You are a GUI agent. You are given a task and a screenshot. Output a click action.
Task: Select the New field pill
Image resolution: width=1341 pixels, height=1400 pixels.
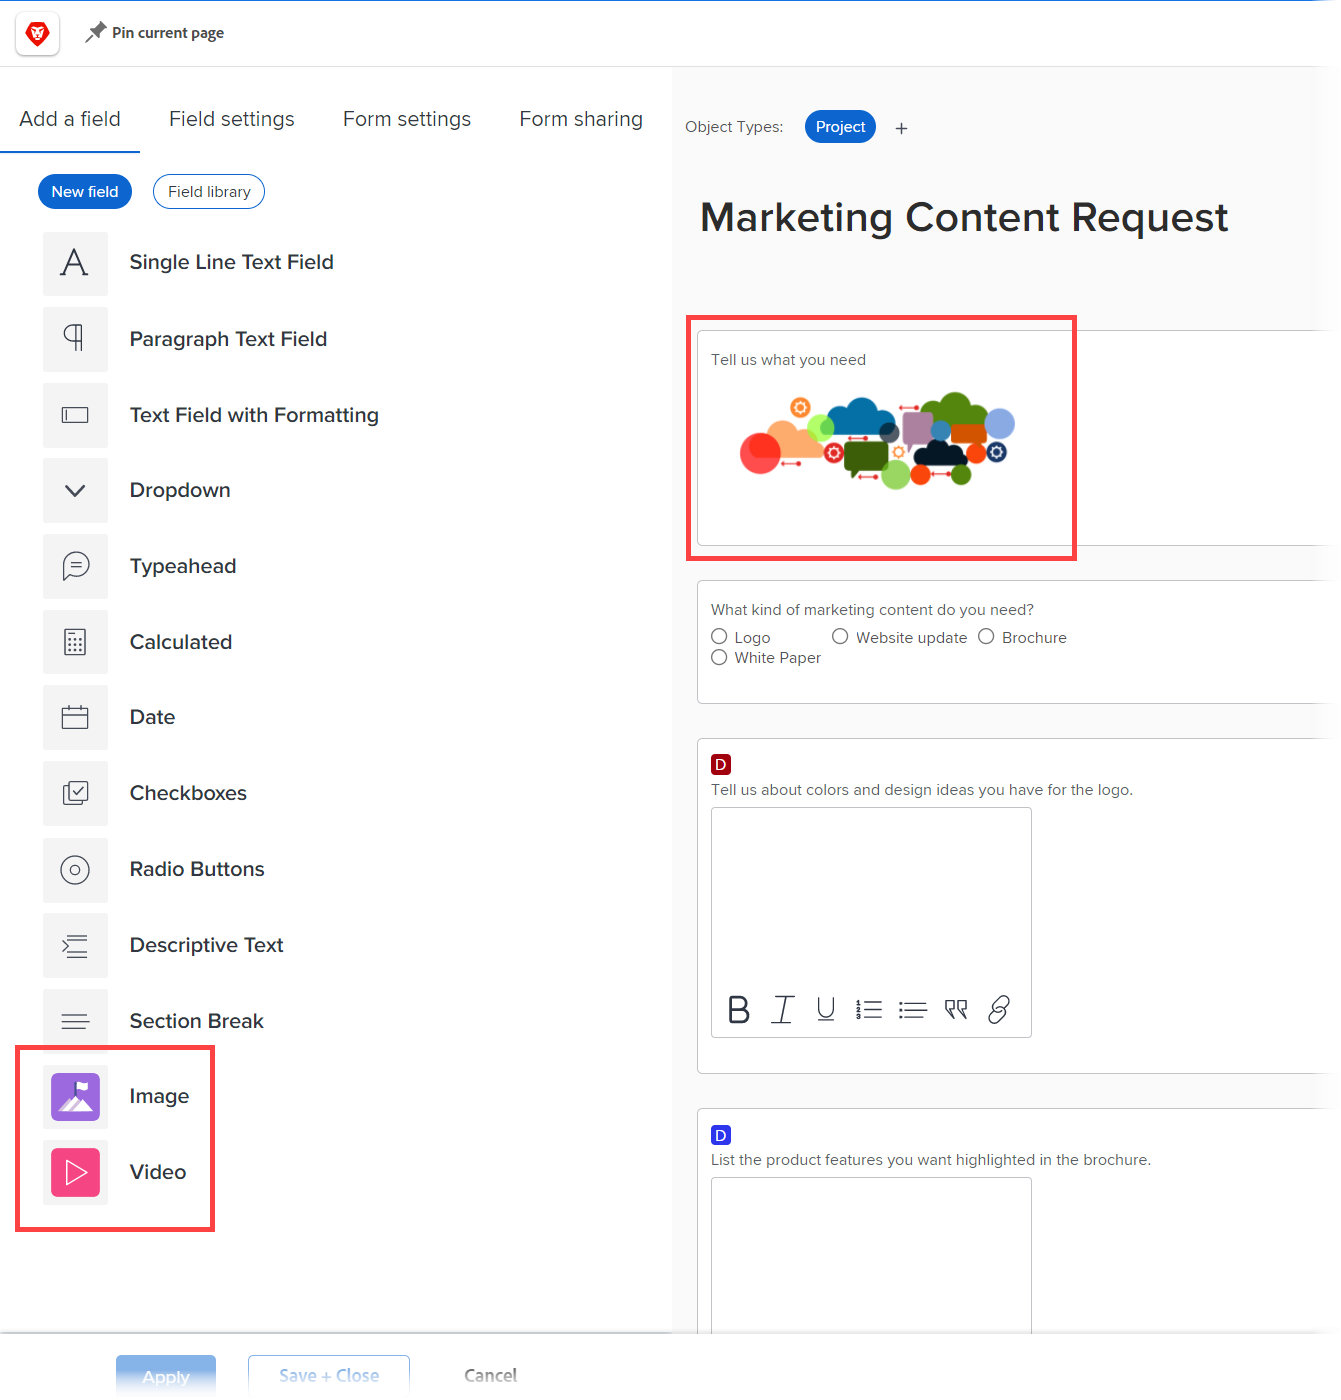coord(85,192)
